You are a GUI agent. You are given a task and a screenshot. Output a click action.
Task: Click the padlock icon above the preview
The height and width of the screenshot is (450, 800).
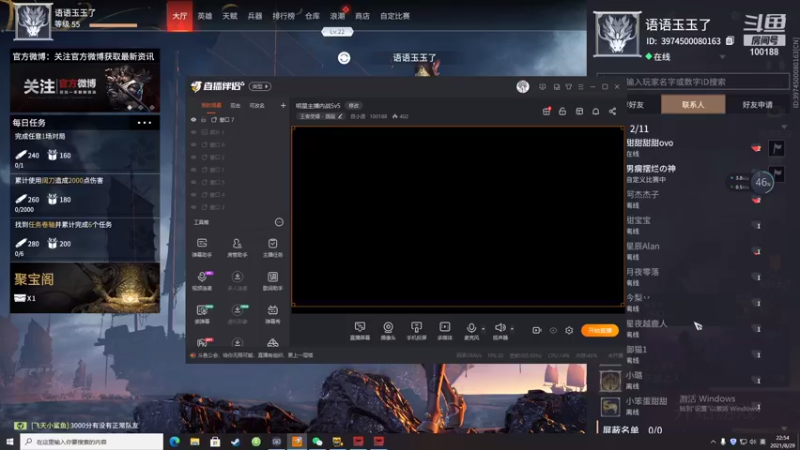click(562, 111)
